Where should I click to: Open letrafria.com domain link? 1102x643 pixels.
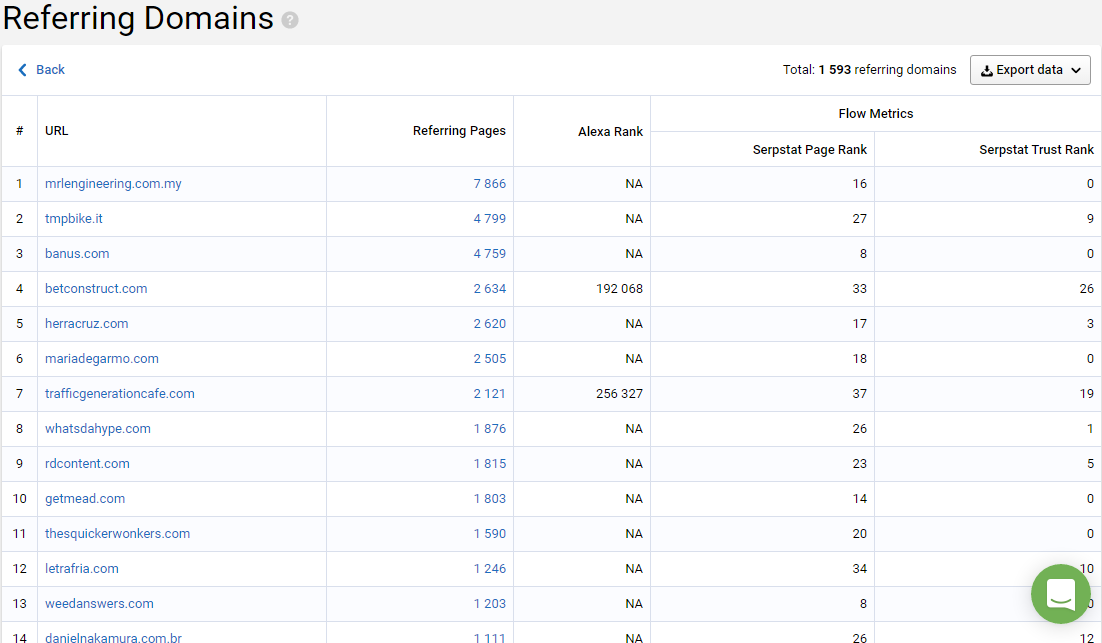point(82,569)
